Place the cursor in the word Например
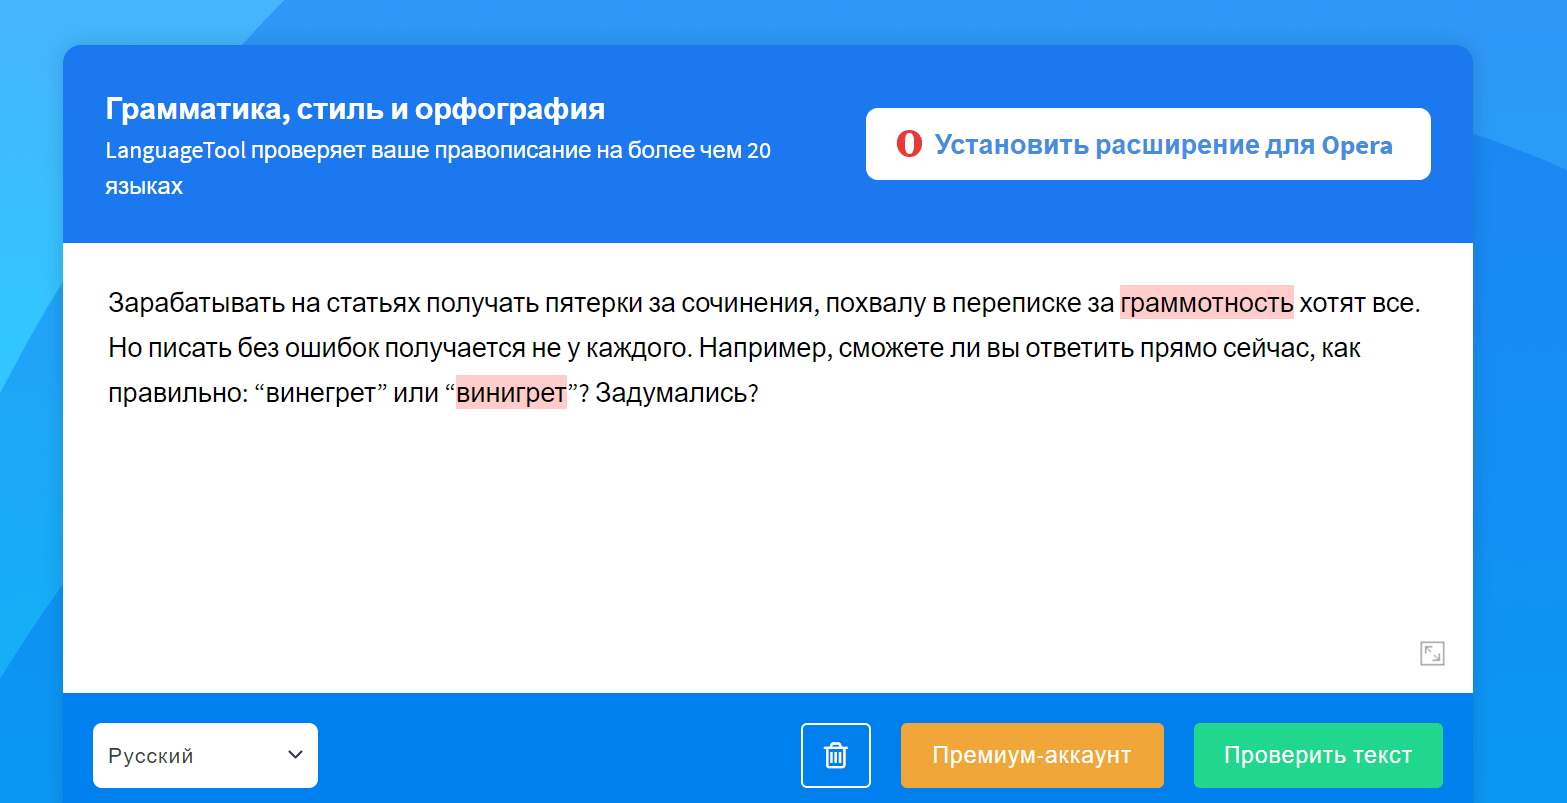Viewport: 1567px width, 803px height. click(764, 348)
